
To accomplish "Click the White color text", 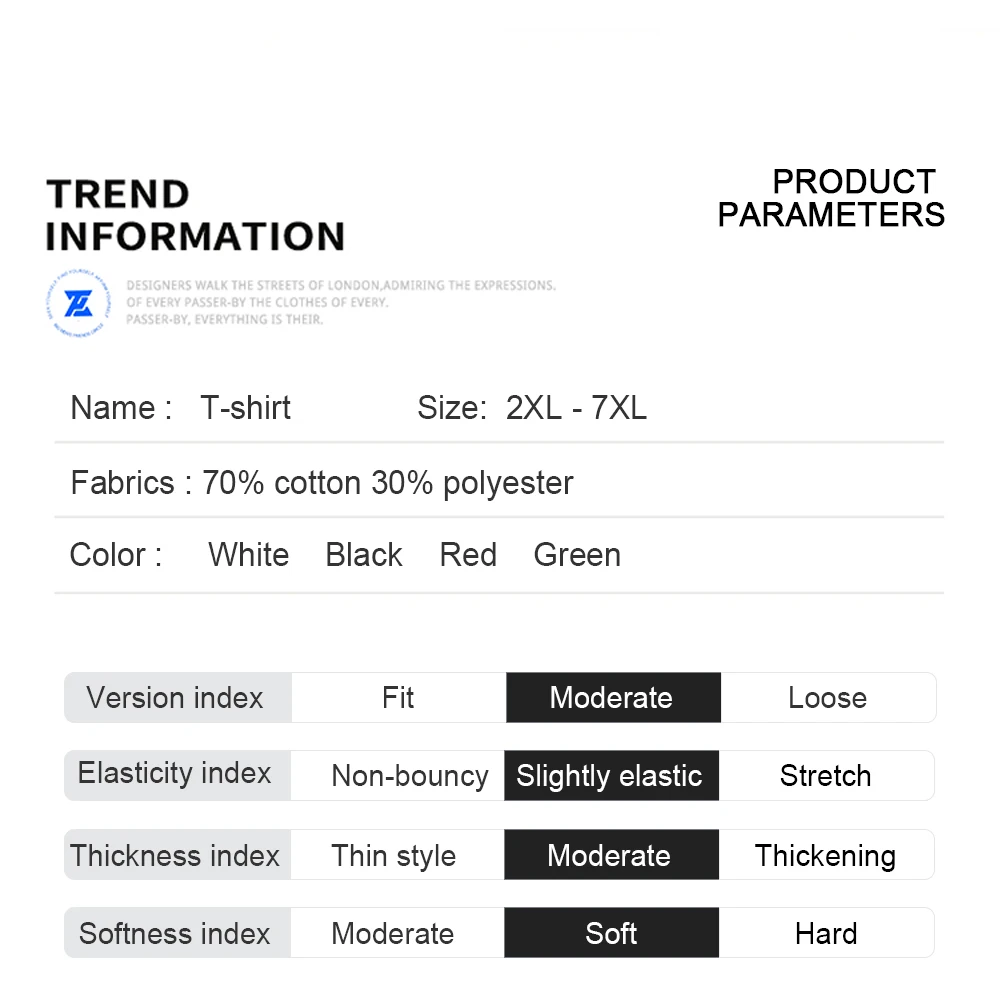I will pos(249,555).
